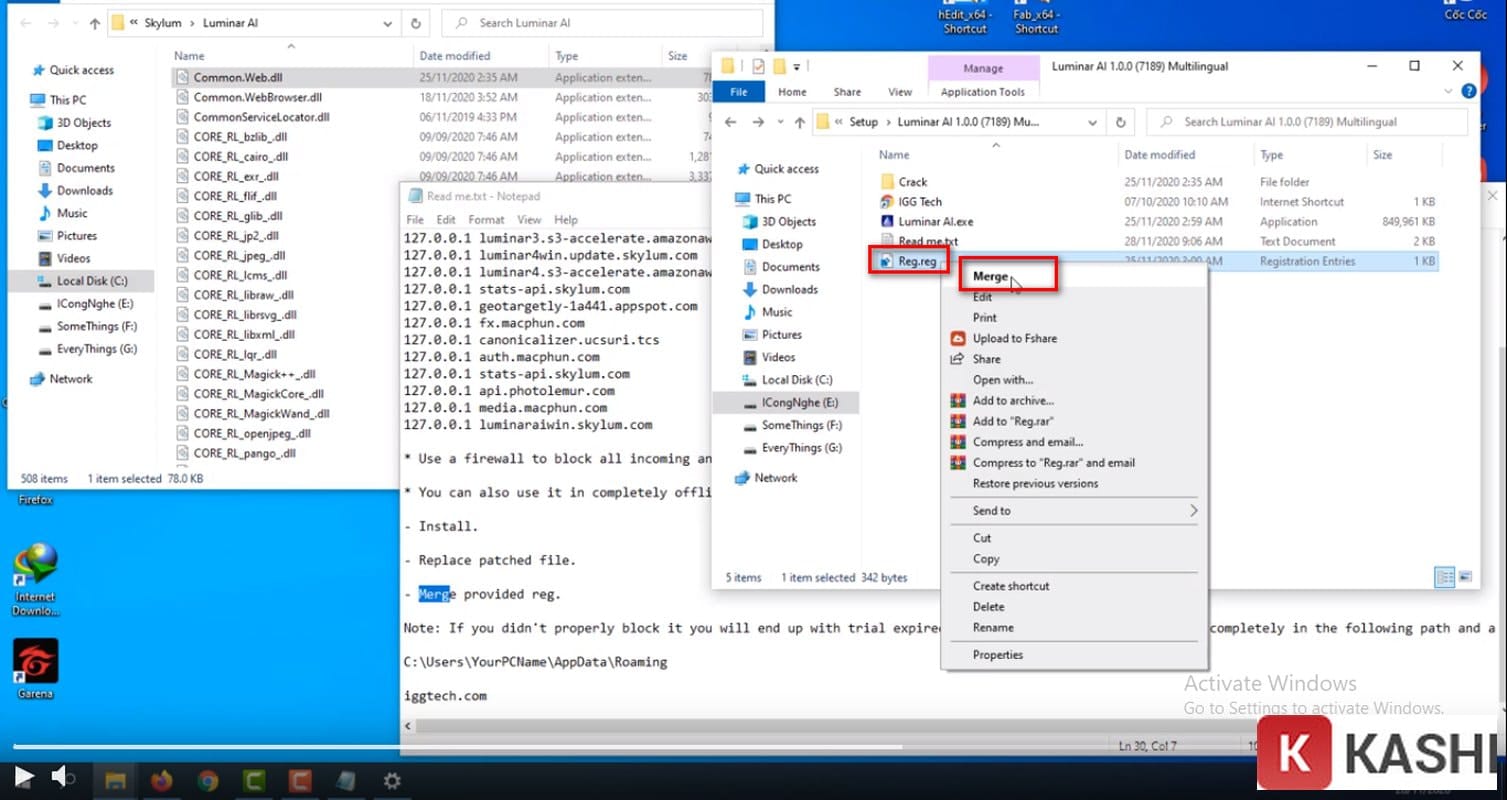The image size is (1507, 800).
Task: Go up one level in Luminar AI 1.0.0 window
Action: (x=799, y=122)
